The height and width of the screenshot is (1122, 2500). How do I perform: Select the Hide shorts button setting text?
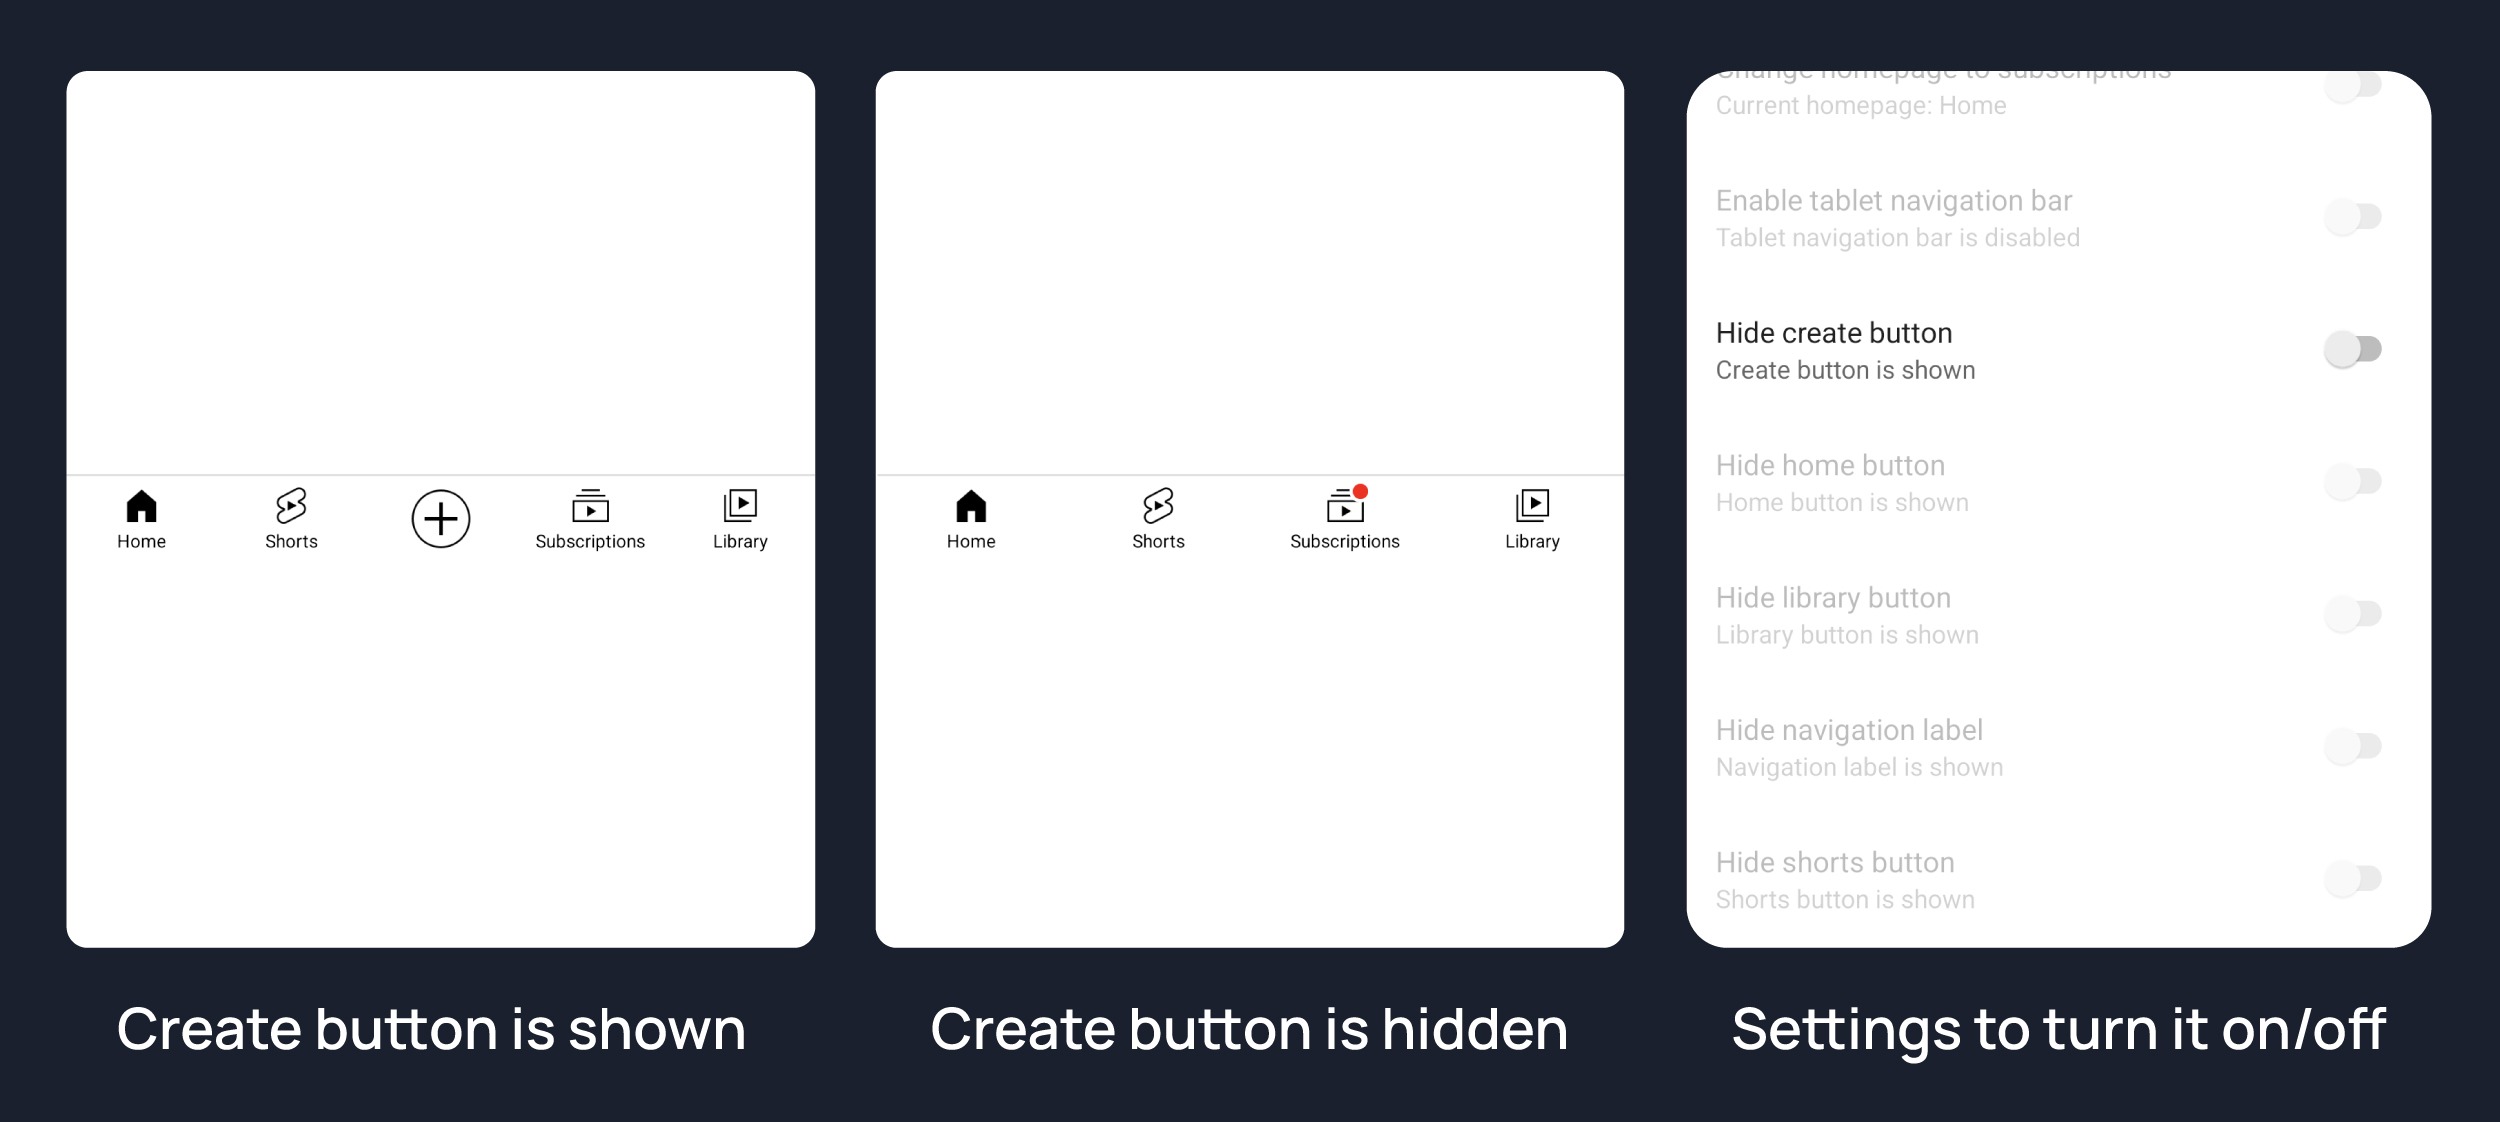tap(1835, 862)
